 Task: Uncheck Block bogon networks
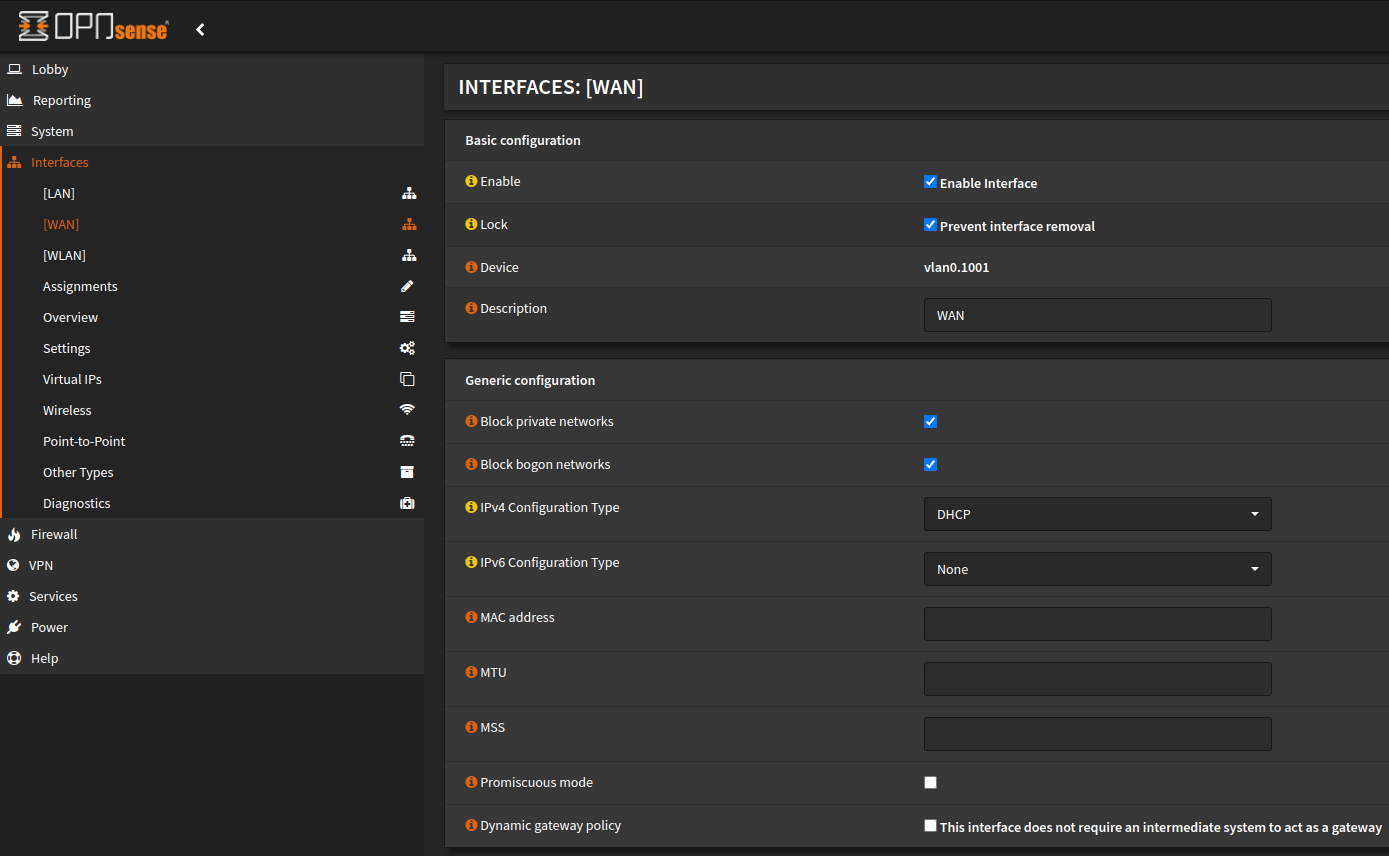pyautogui.click(x=930, y=465)
